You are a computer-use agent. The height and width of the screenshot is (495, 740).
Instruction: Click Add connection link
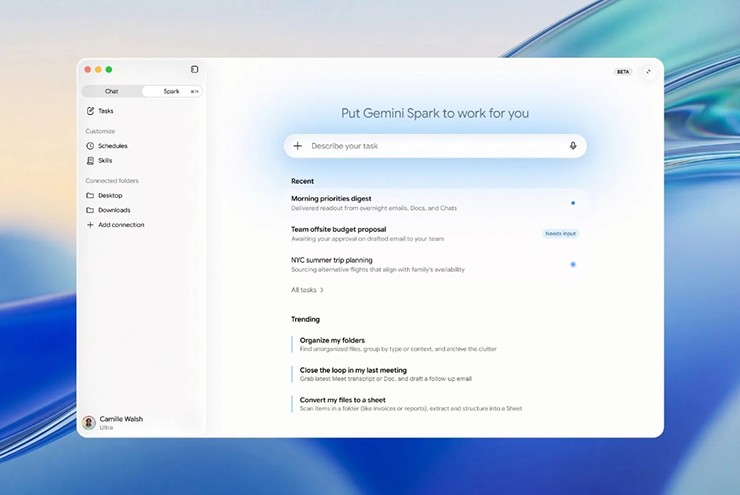click(x=121, y=225)
